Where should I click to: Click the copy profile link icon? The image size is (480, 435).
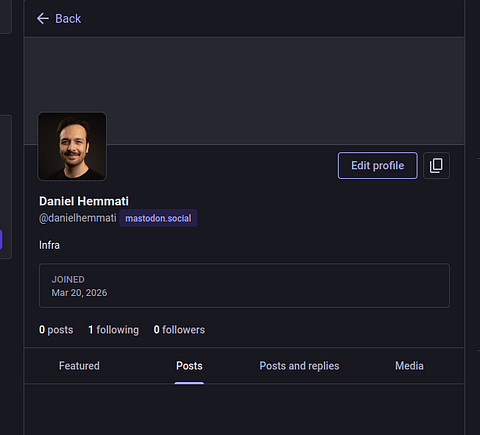pyautogui.click(x=436, y=166)
